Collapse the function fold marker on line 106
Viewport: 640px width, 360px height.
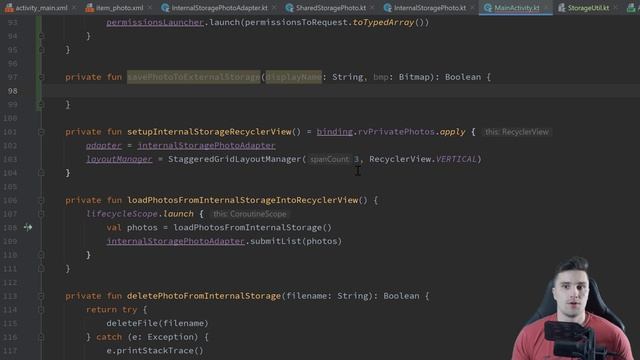click(x=41, y=200)
